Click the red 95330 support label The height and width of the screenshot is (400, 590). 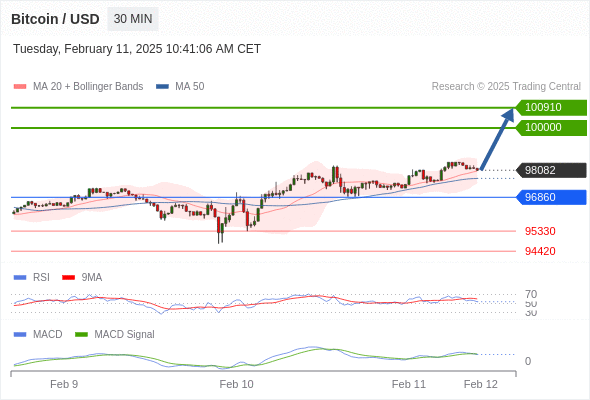pyautogui.click(x=540, y=231)
